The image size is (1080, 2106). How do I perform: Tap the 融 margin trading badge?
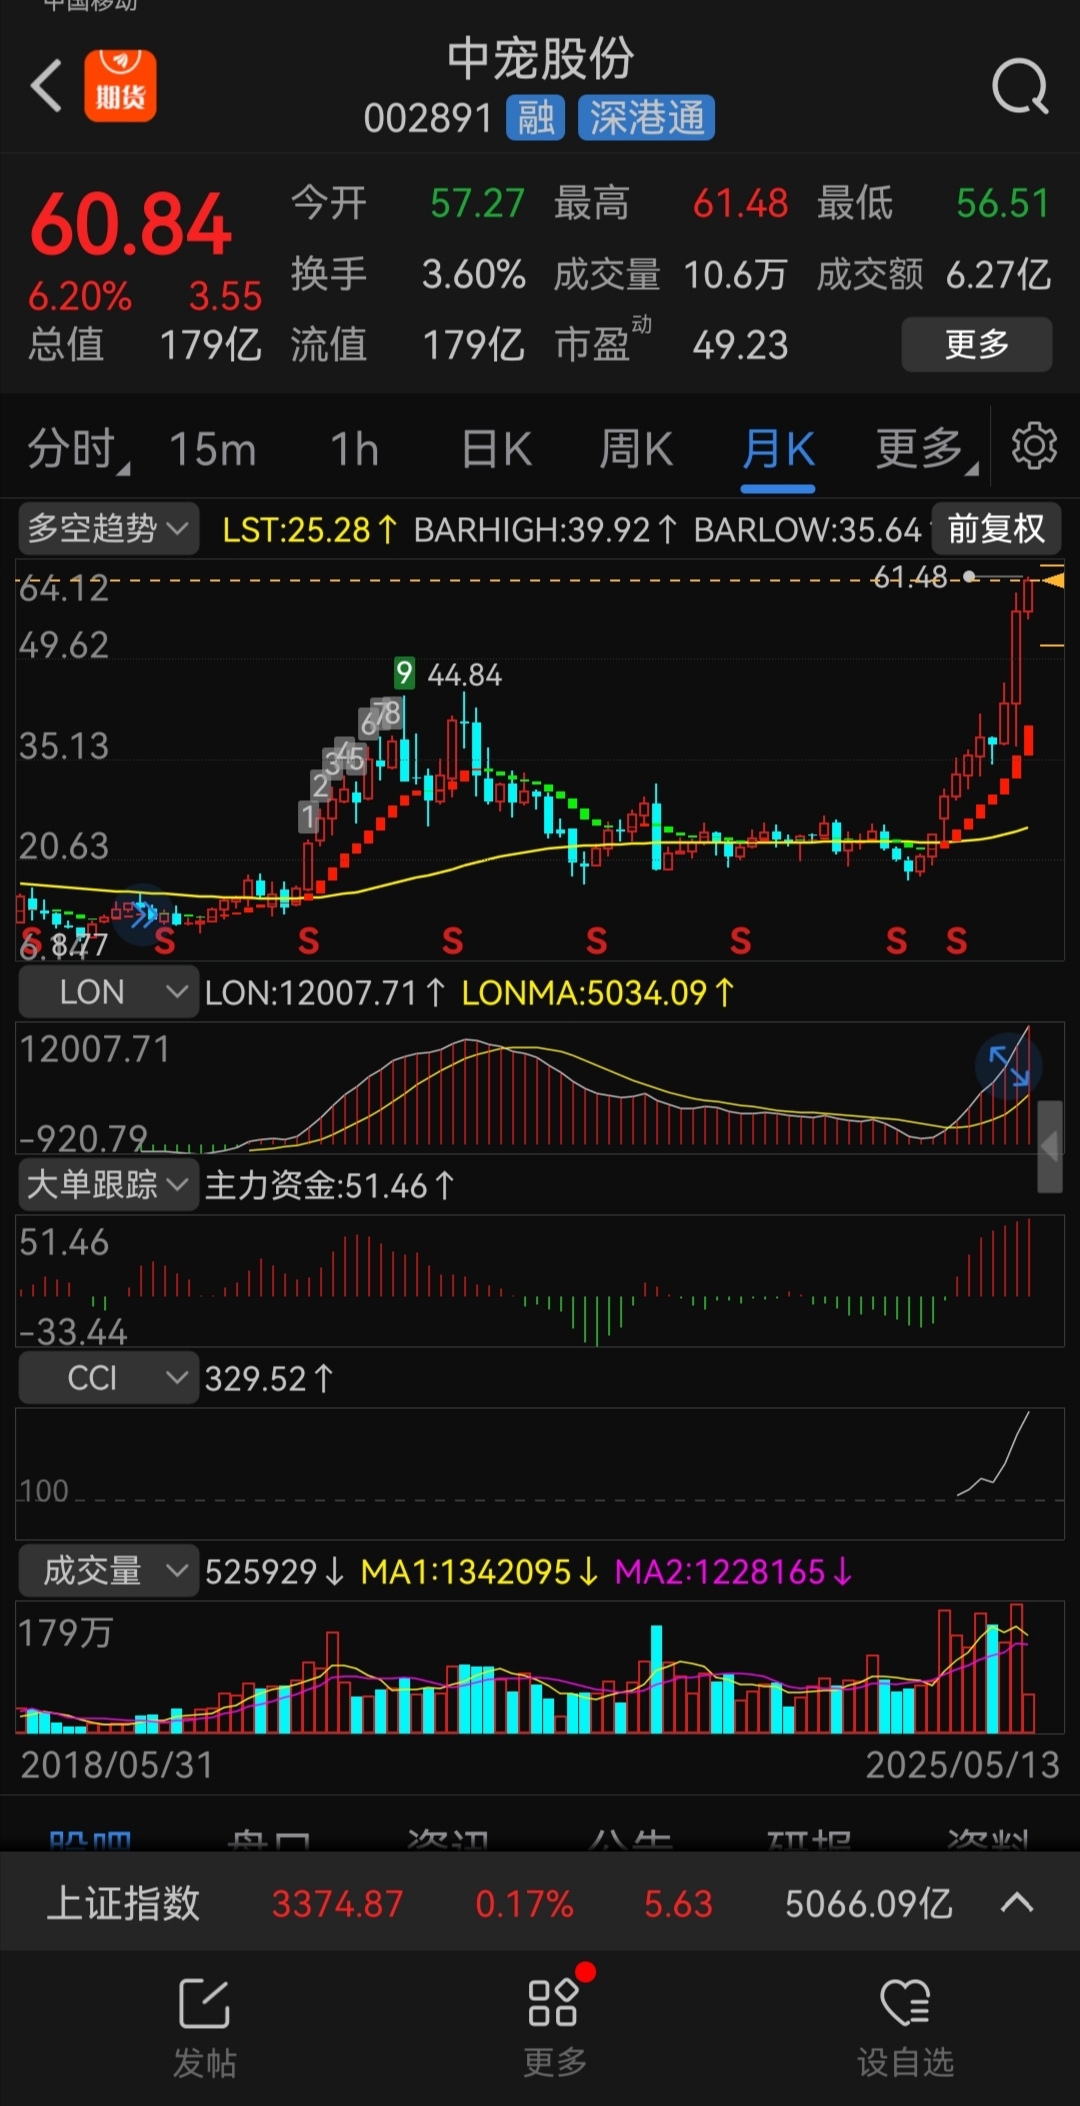tap(536, 118)
